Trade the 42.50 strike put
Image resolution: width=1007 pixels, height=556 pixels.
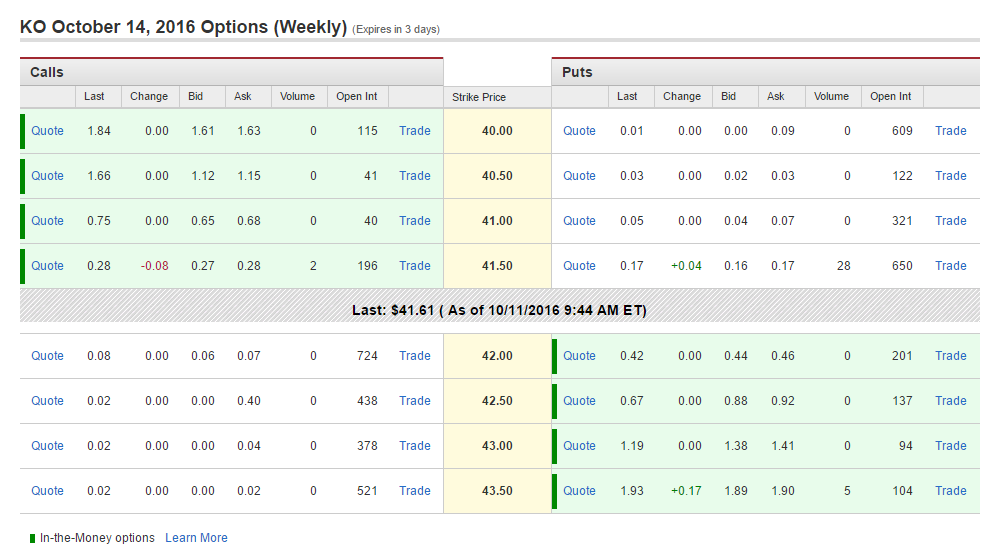pos(950,401)
